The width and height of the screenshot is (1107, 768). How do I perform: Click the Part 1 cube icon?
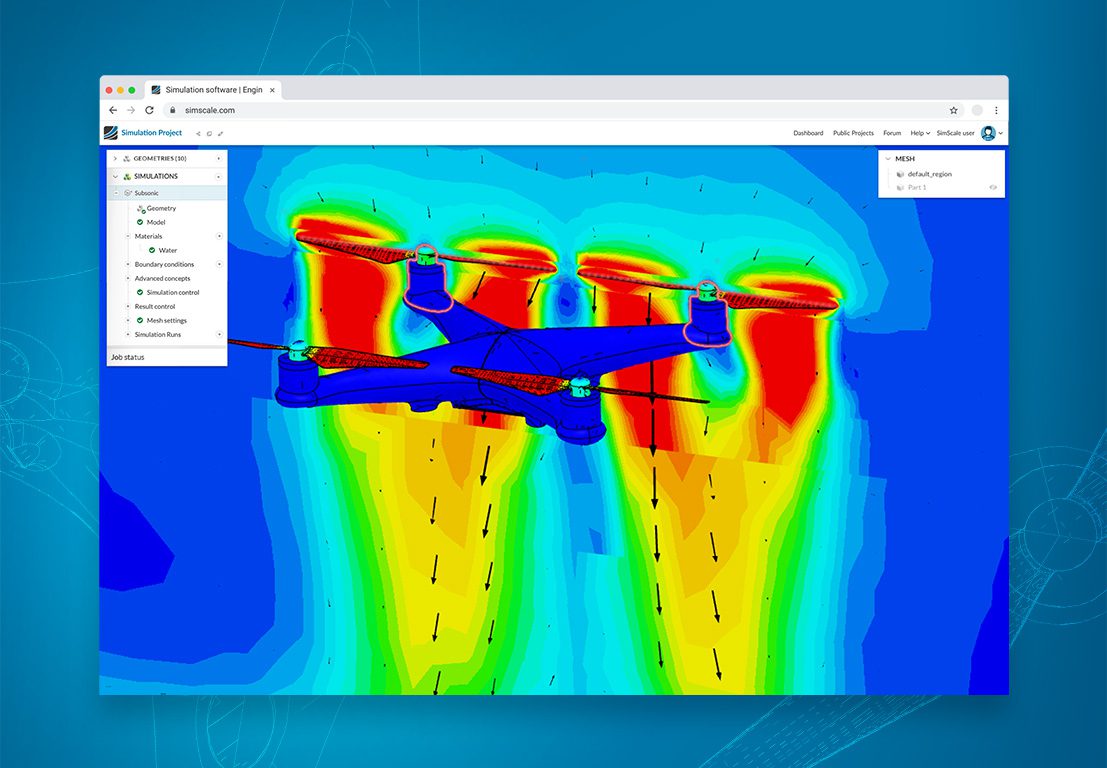tap(900, 188)
